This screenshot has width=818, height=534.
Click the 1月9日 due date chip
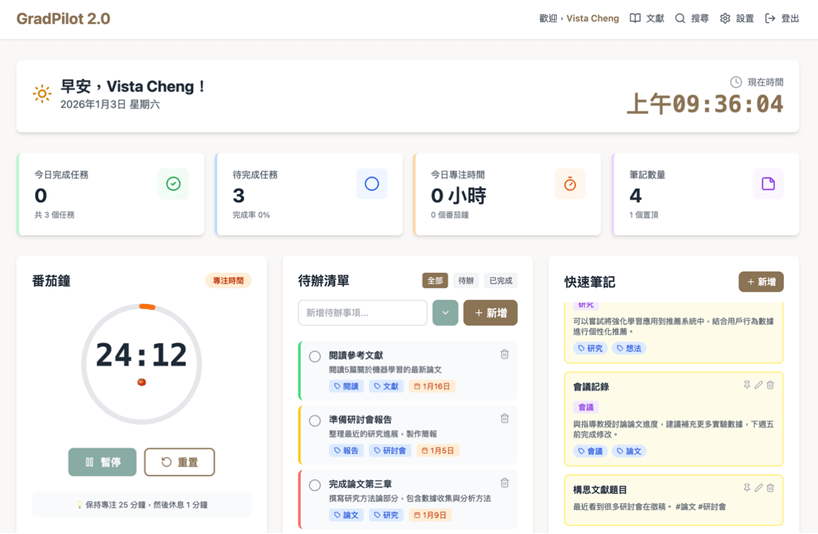(430, 515)
